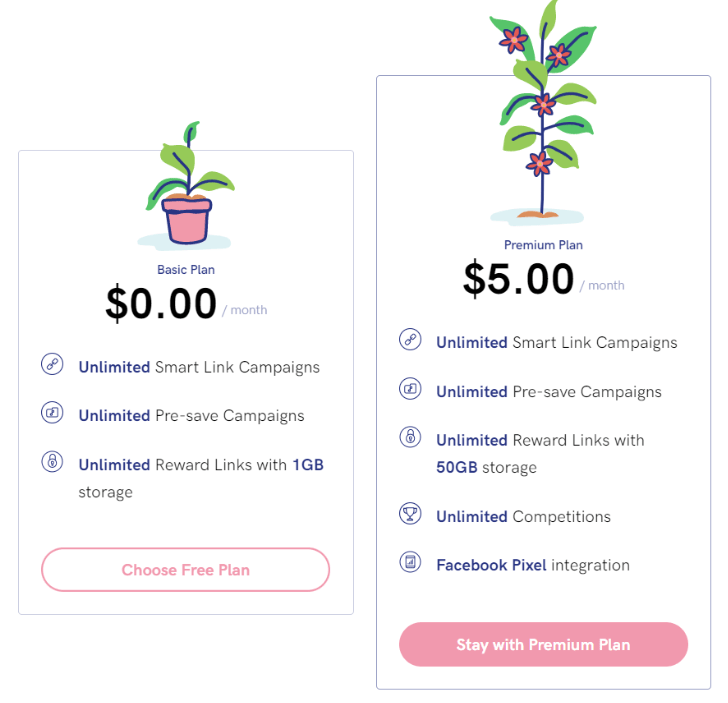
Task: Click the Competitions trophy icon
Action: (410, 514)
